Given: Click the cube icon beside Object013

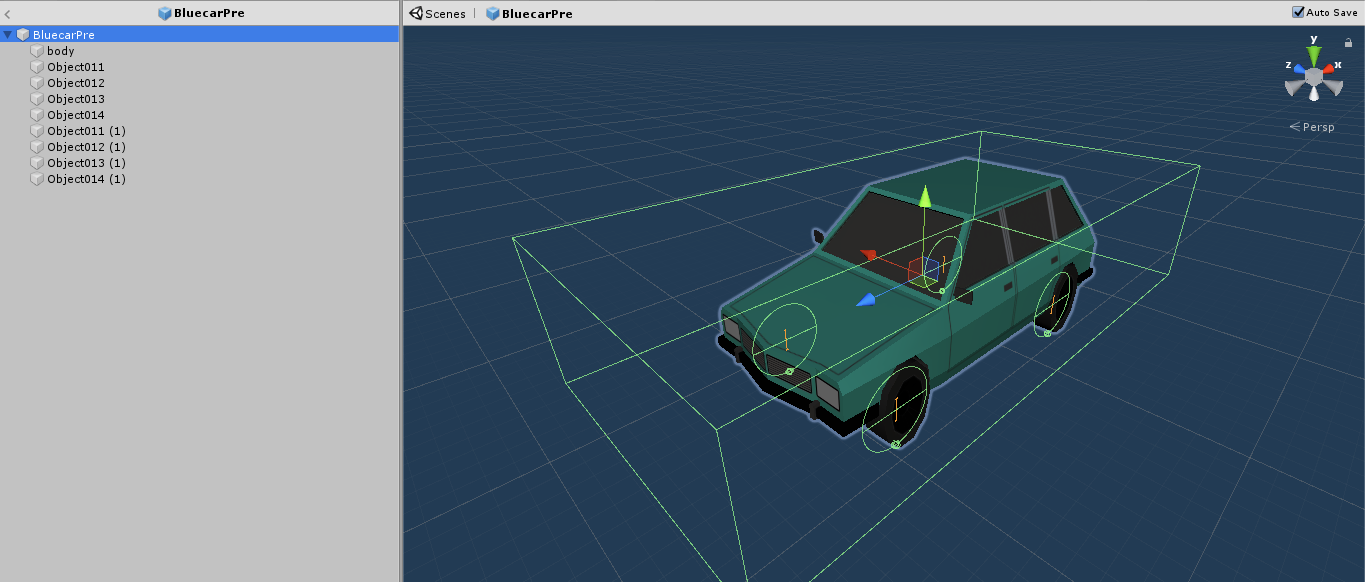Looking at the screenshot, I should point(38,99).
